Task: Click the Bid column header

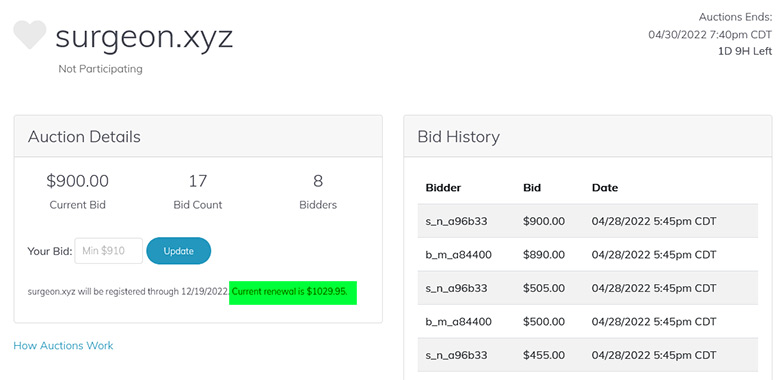Action: 532,188
